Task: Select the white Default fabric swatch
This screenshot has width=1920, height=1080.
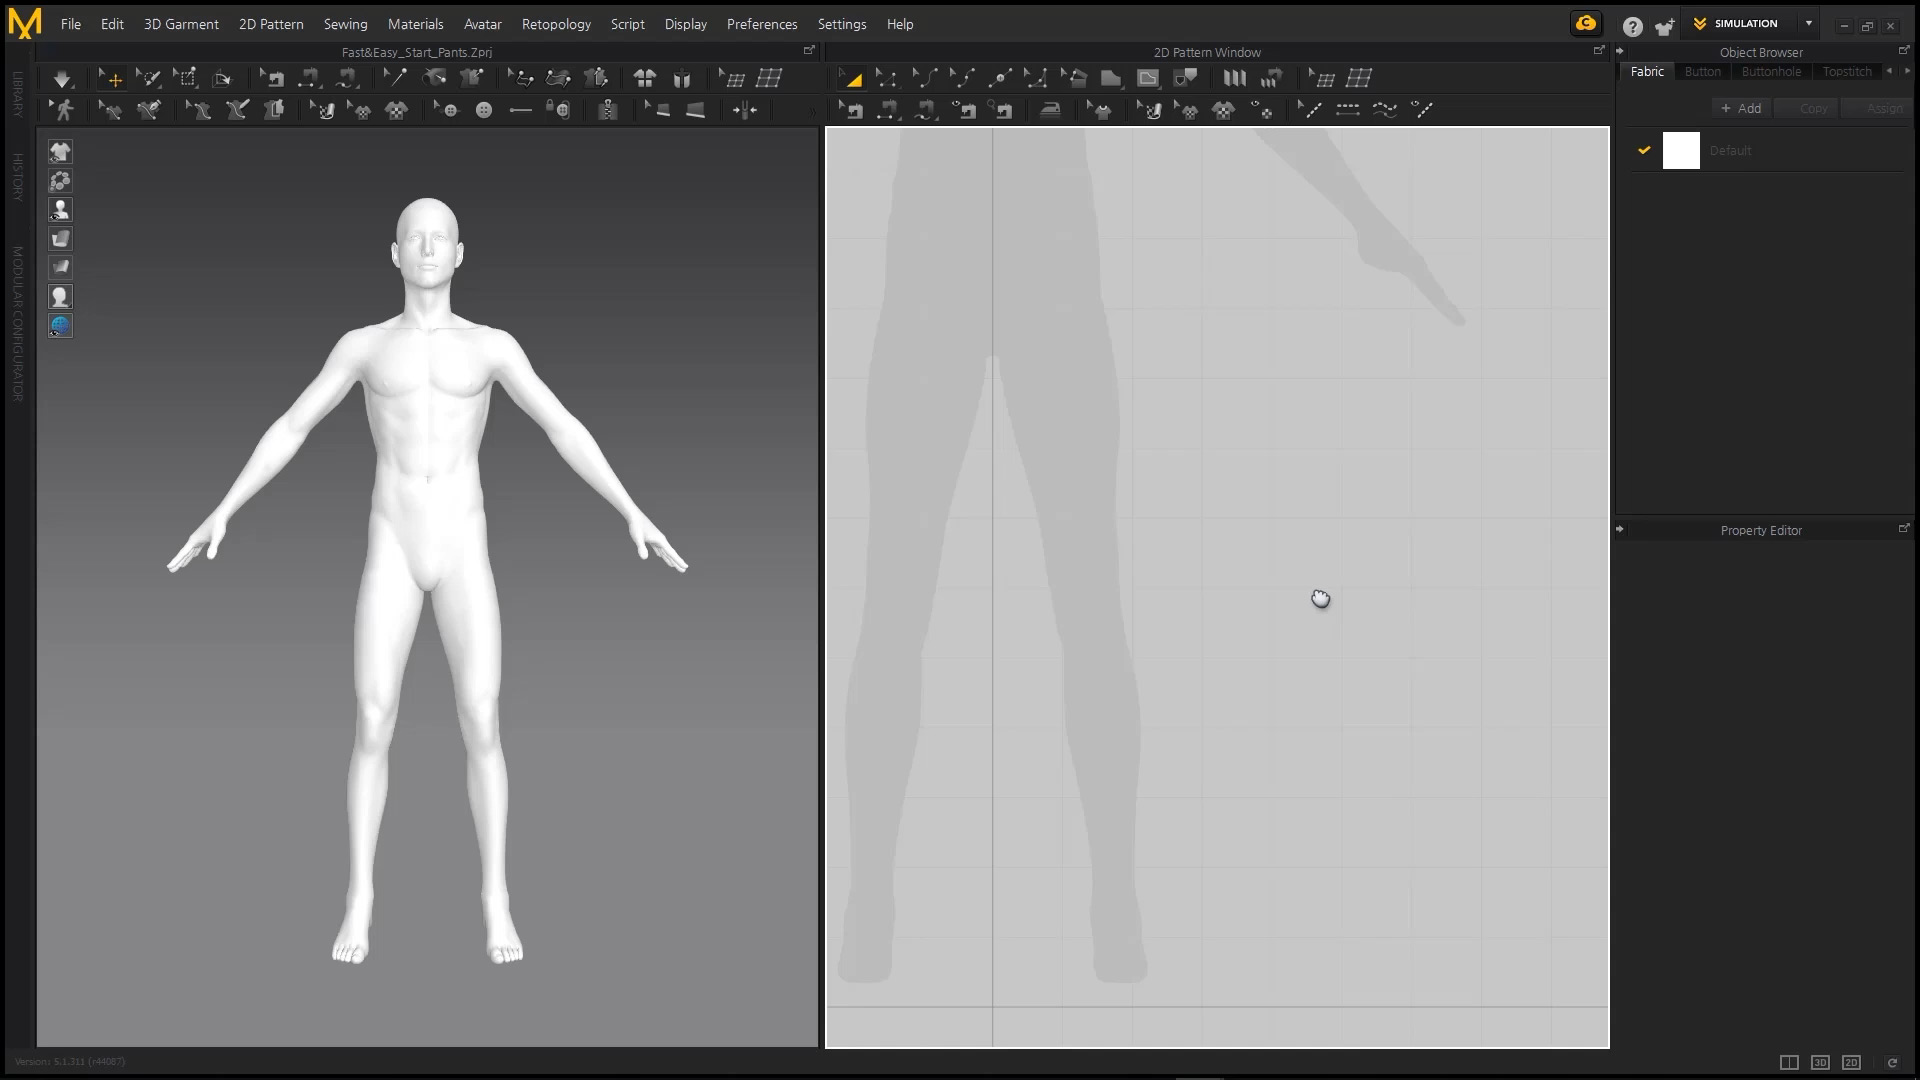Action: [x=1681, y=151]
